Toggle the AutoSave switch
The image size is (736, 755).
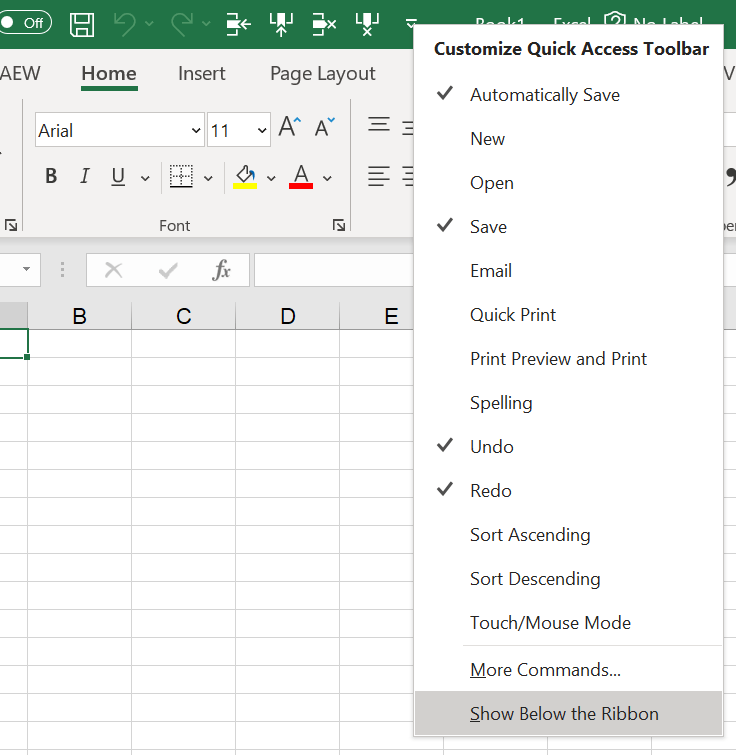point(25,22)
